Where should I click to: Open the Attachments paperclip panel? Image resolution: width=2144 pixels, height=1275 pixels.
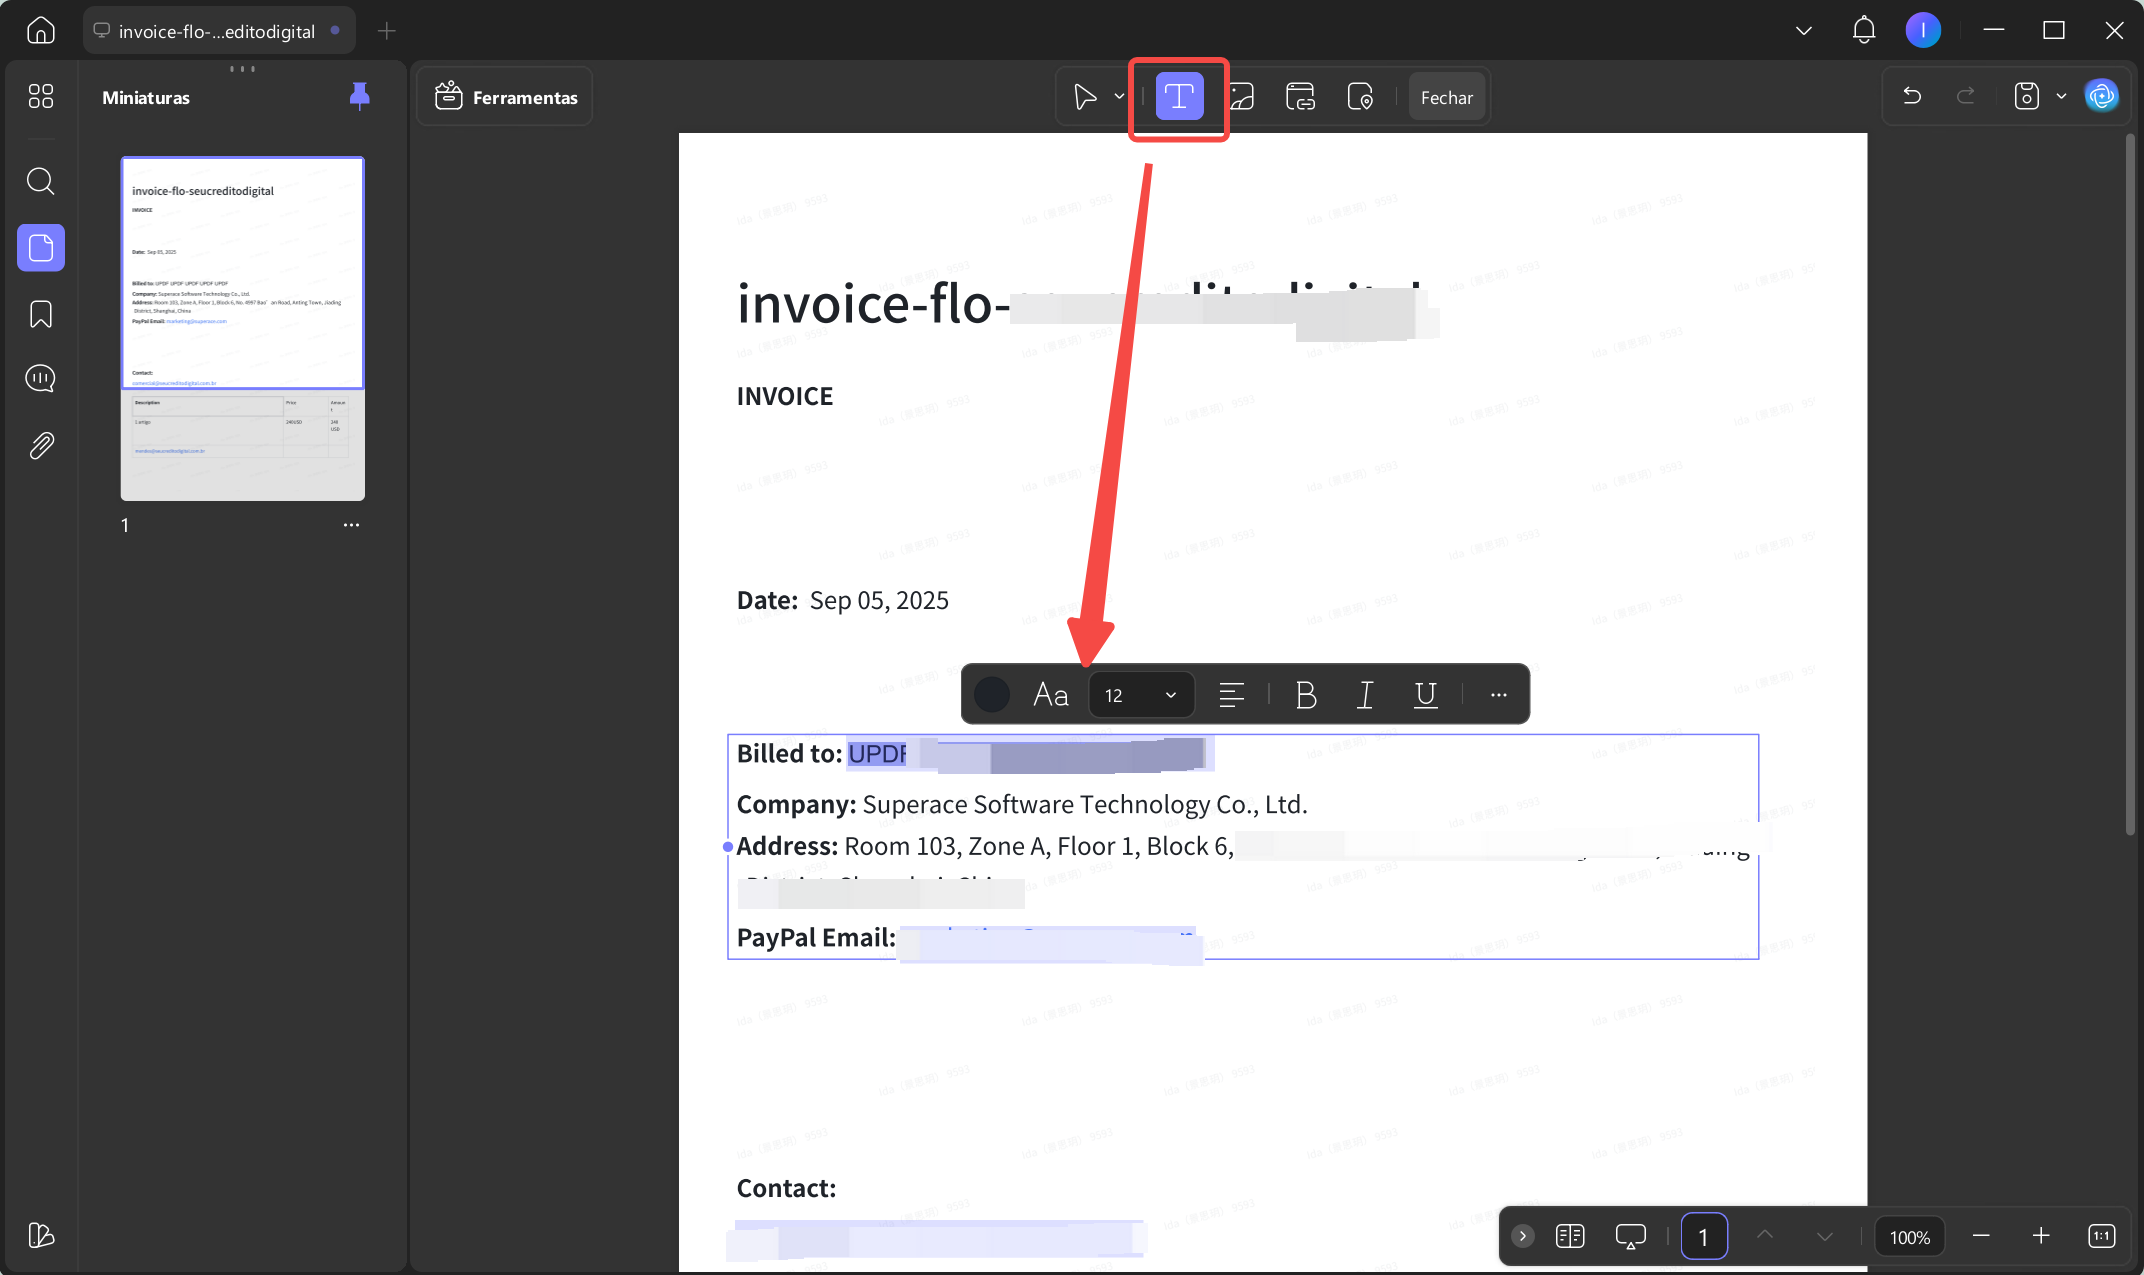(41, 445)
